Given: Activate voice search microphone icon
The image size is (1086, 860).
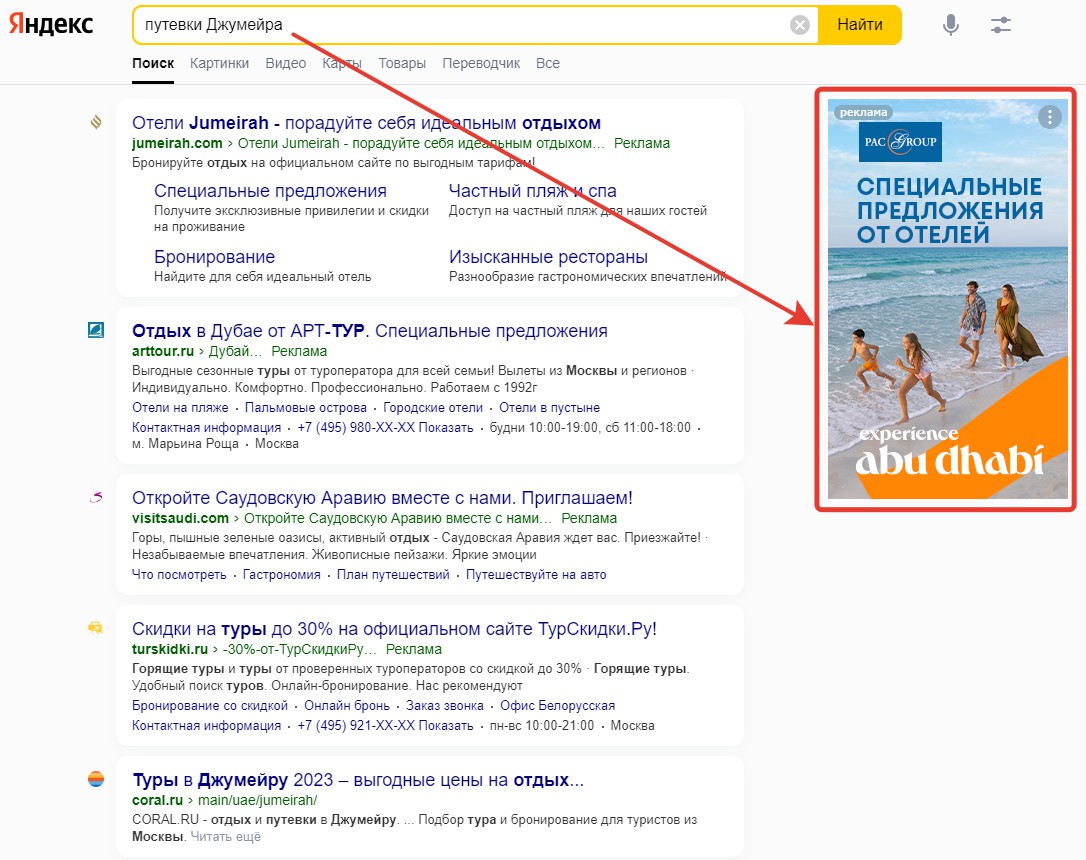Looking at the screenshot, I should pos(951,25).
